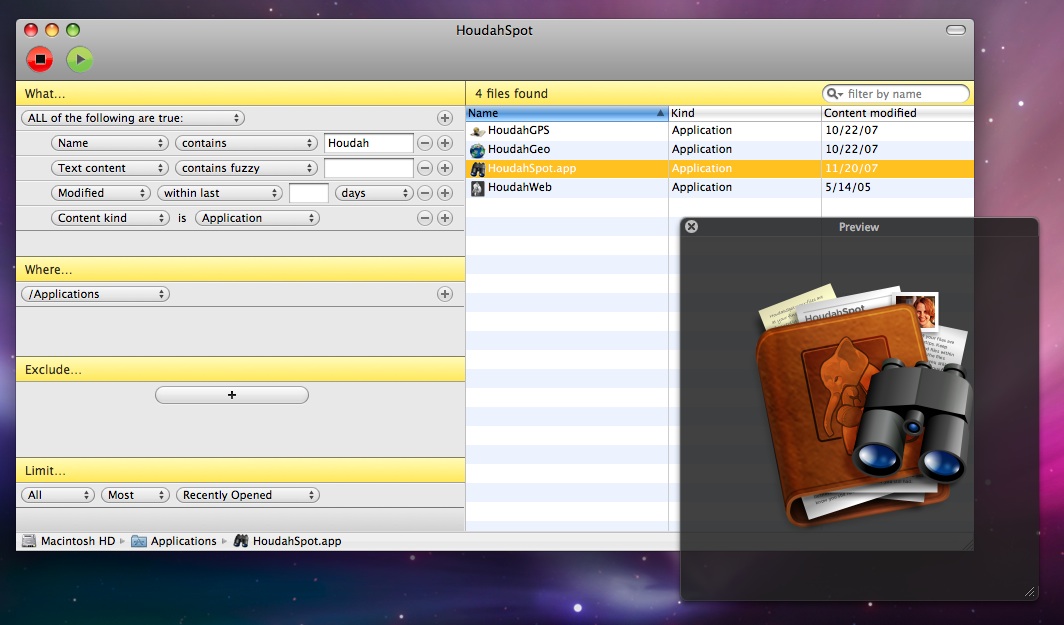
Task: Add a condition after ALL of the following
Action: point(444,118)
